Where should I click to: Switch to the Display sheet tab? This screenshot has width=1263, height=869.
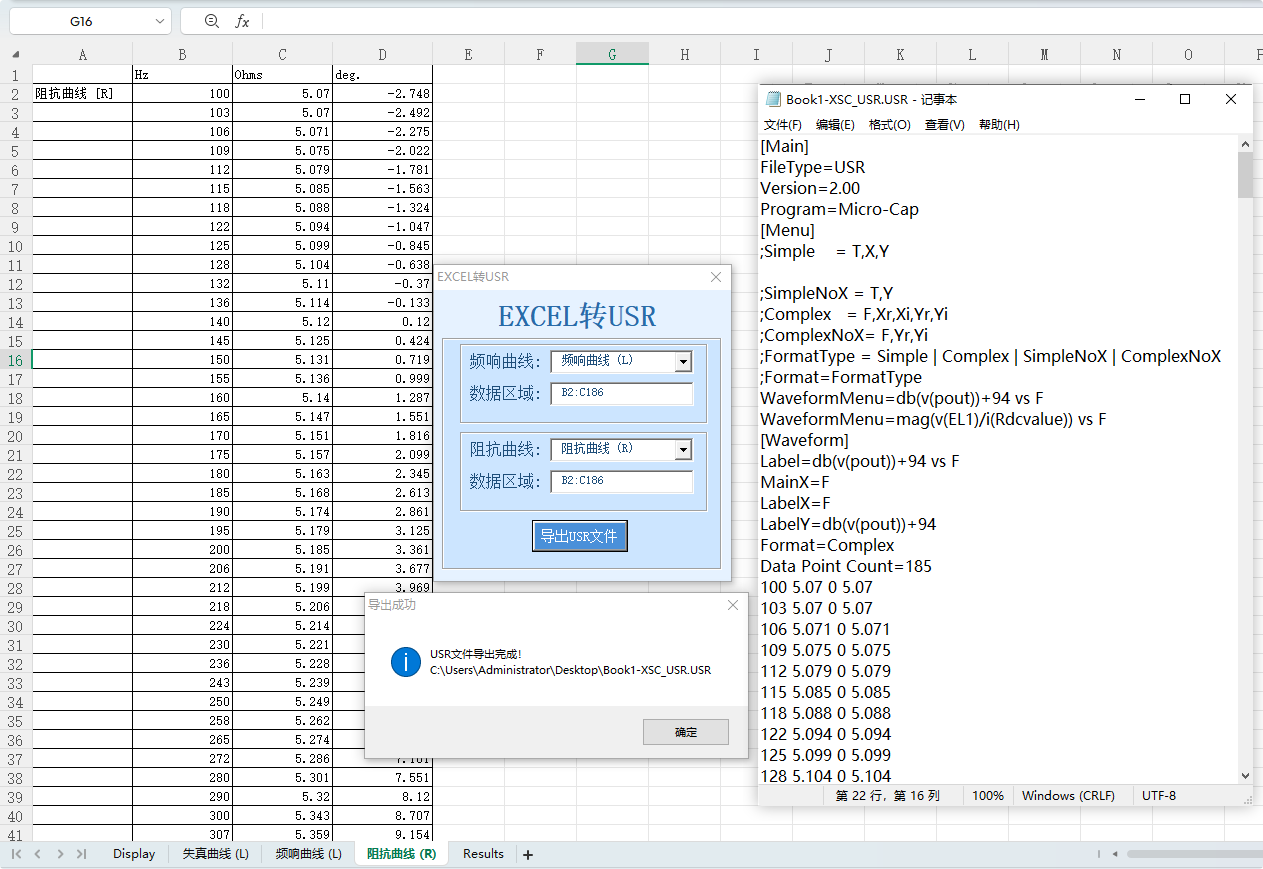point(134,854)
